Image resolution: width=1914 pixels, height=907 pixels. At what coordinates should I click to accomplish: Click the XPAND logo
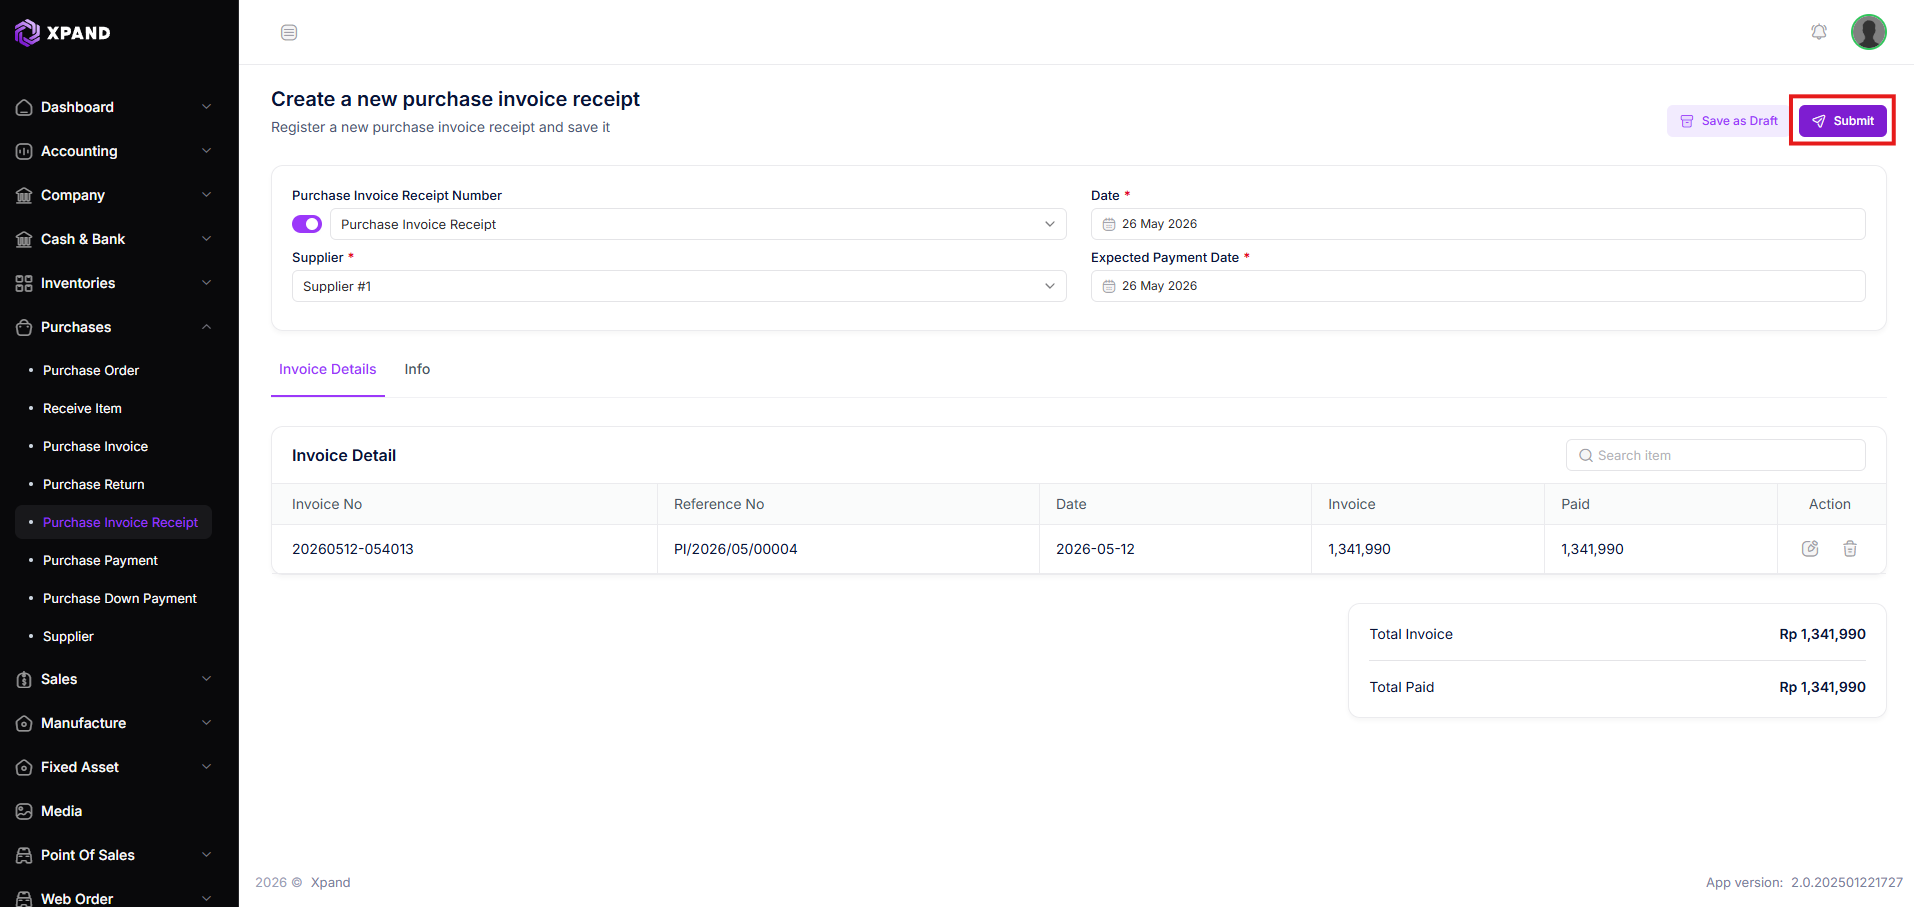[x=63, y=33]
